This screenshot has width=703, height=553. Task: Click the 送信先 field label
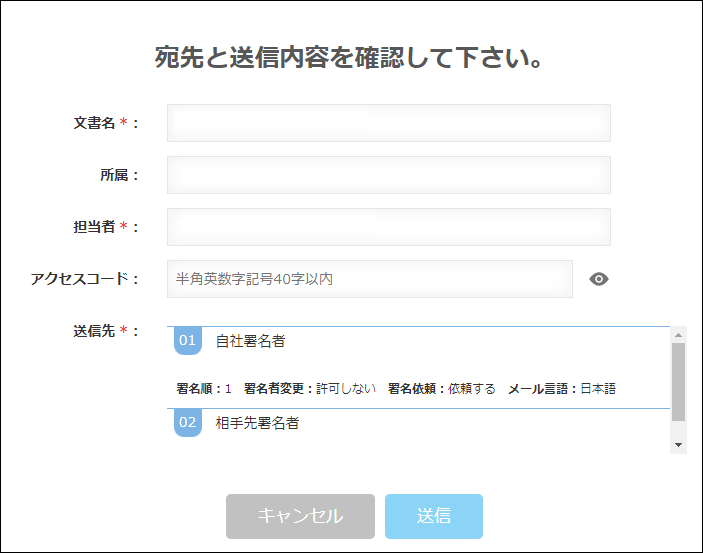click(x=95, y=331)
